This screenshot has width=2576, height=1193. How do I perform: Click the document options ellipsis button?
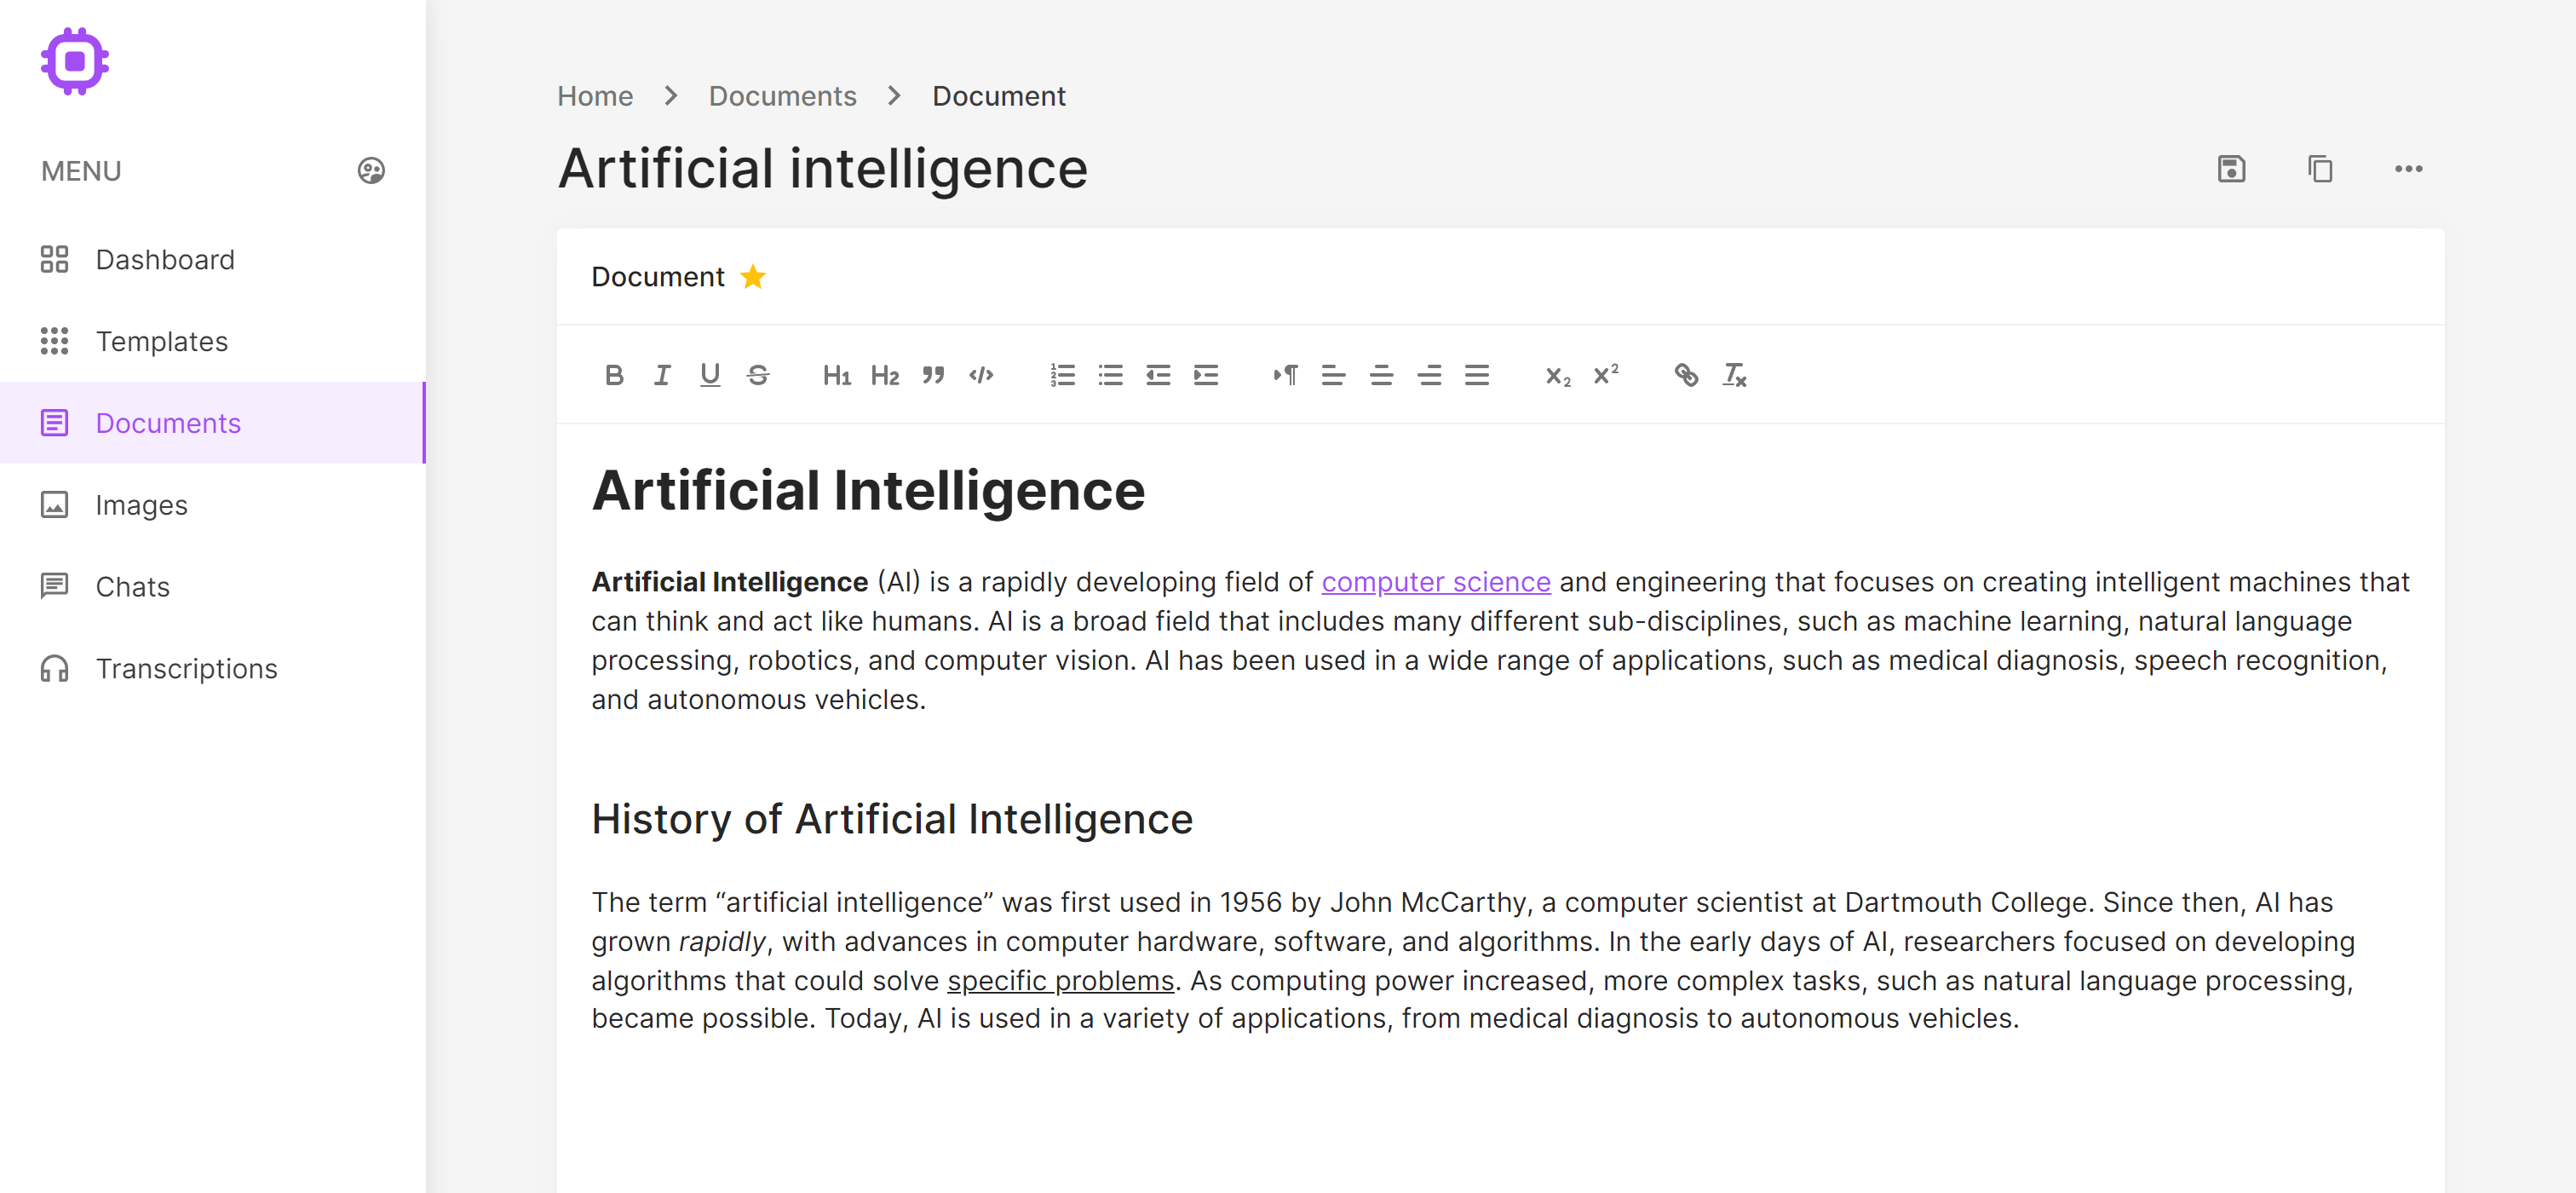pos(2410,168)
